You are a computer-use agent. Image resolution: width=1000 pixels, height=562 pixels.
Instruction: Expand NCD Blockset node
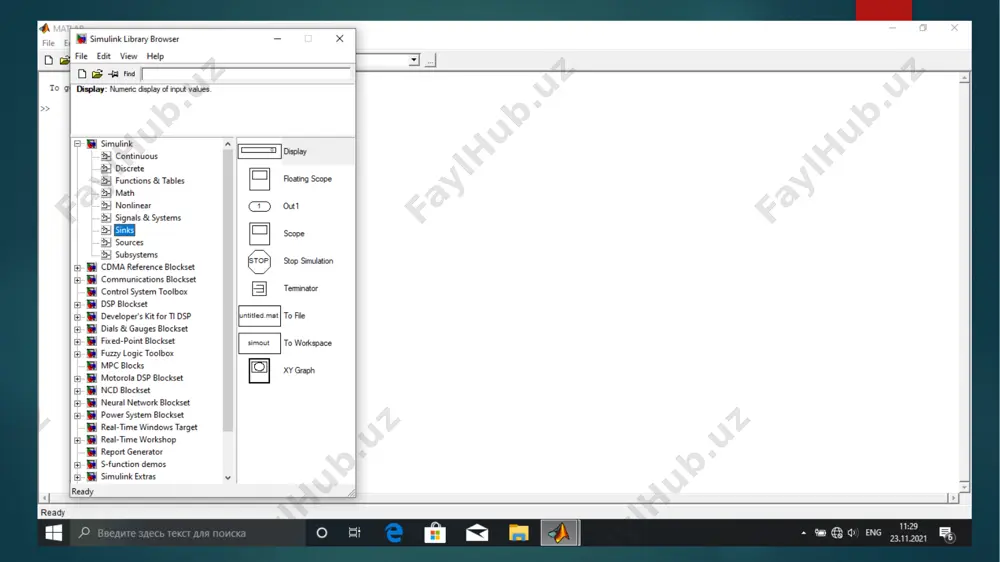[x=78, y=390]
